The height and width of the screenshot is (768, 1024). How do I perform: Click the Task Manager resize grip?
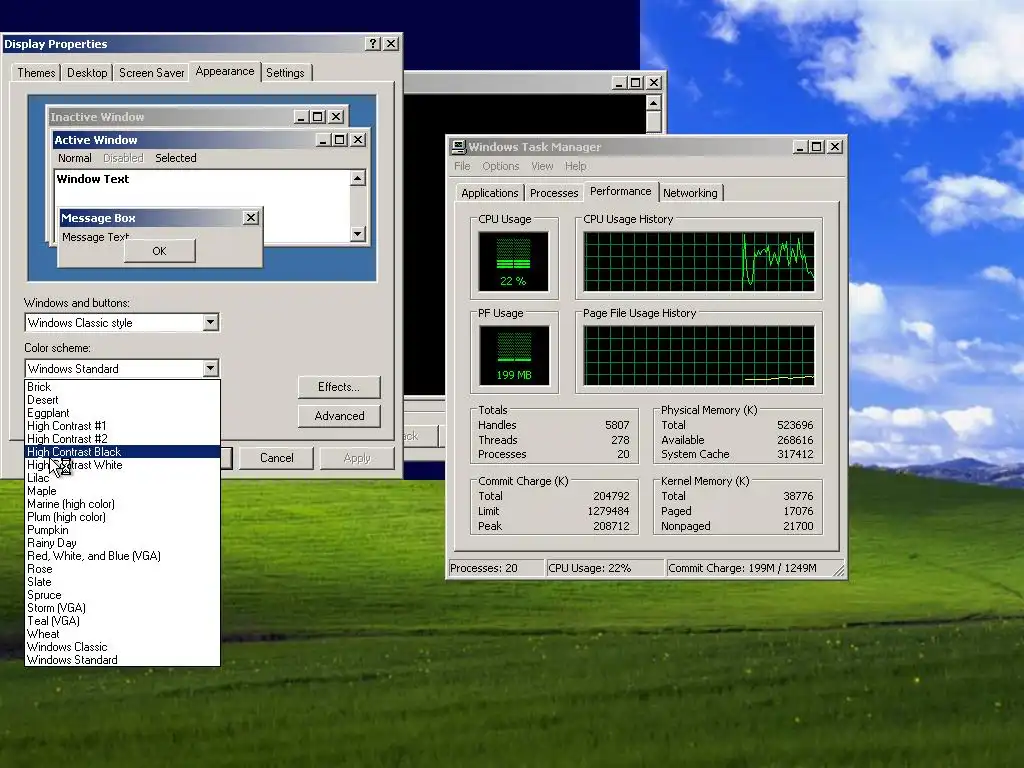pyautogui.click(x=839, y=571)
